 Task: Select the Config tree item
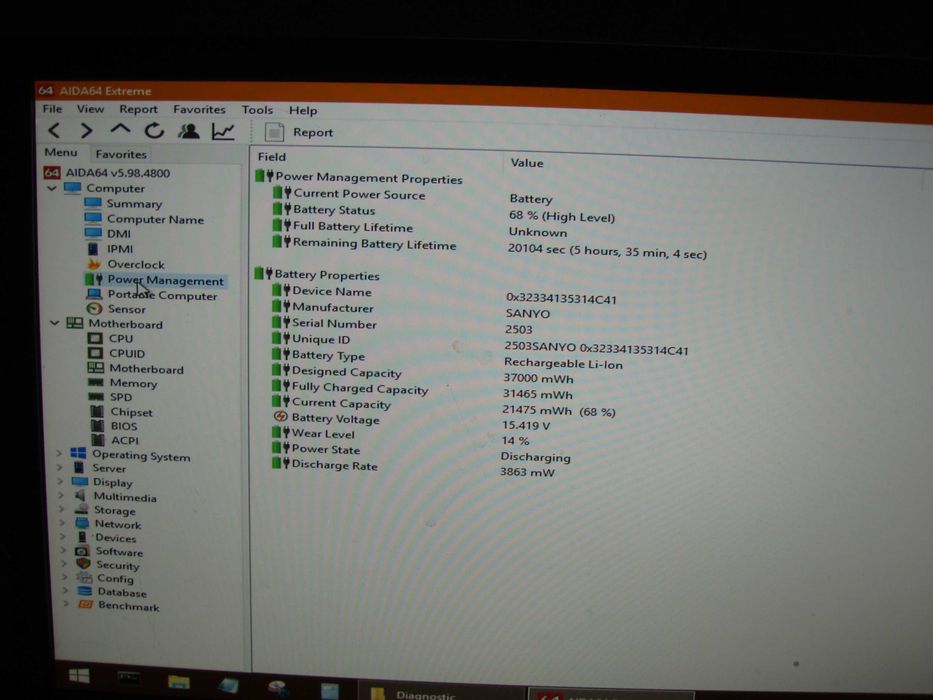(x=105, y=578)
